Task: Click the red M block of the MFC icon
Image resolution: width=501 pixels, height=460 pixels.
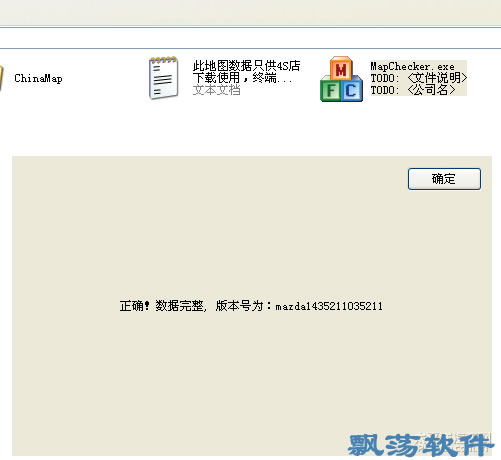Action: [341, 68]
